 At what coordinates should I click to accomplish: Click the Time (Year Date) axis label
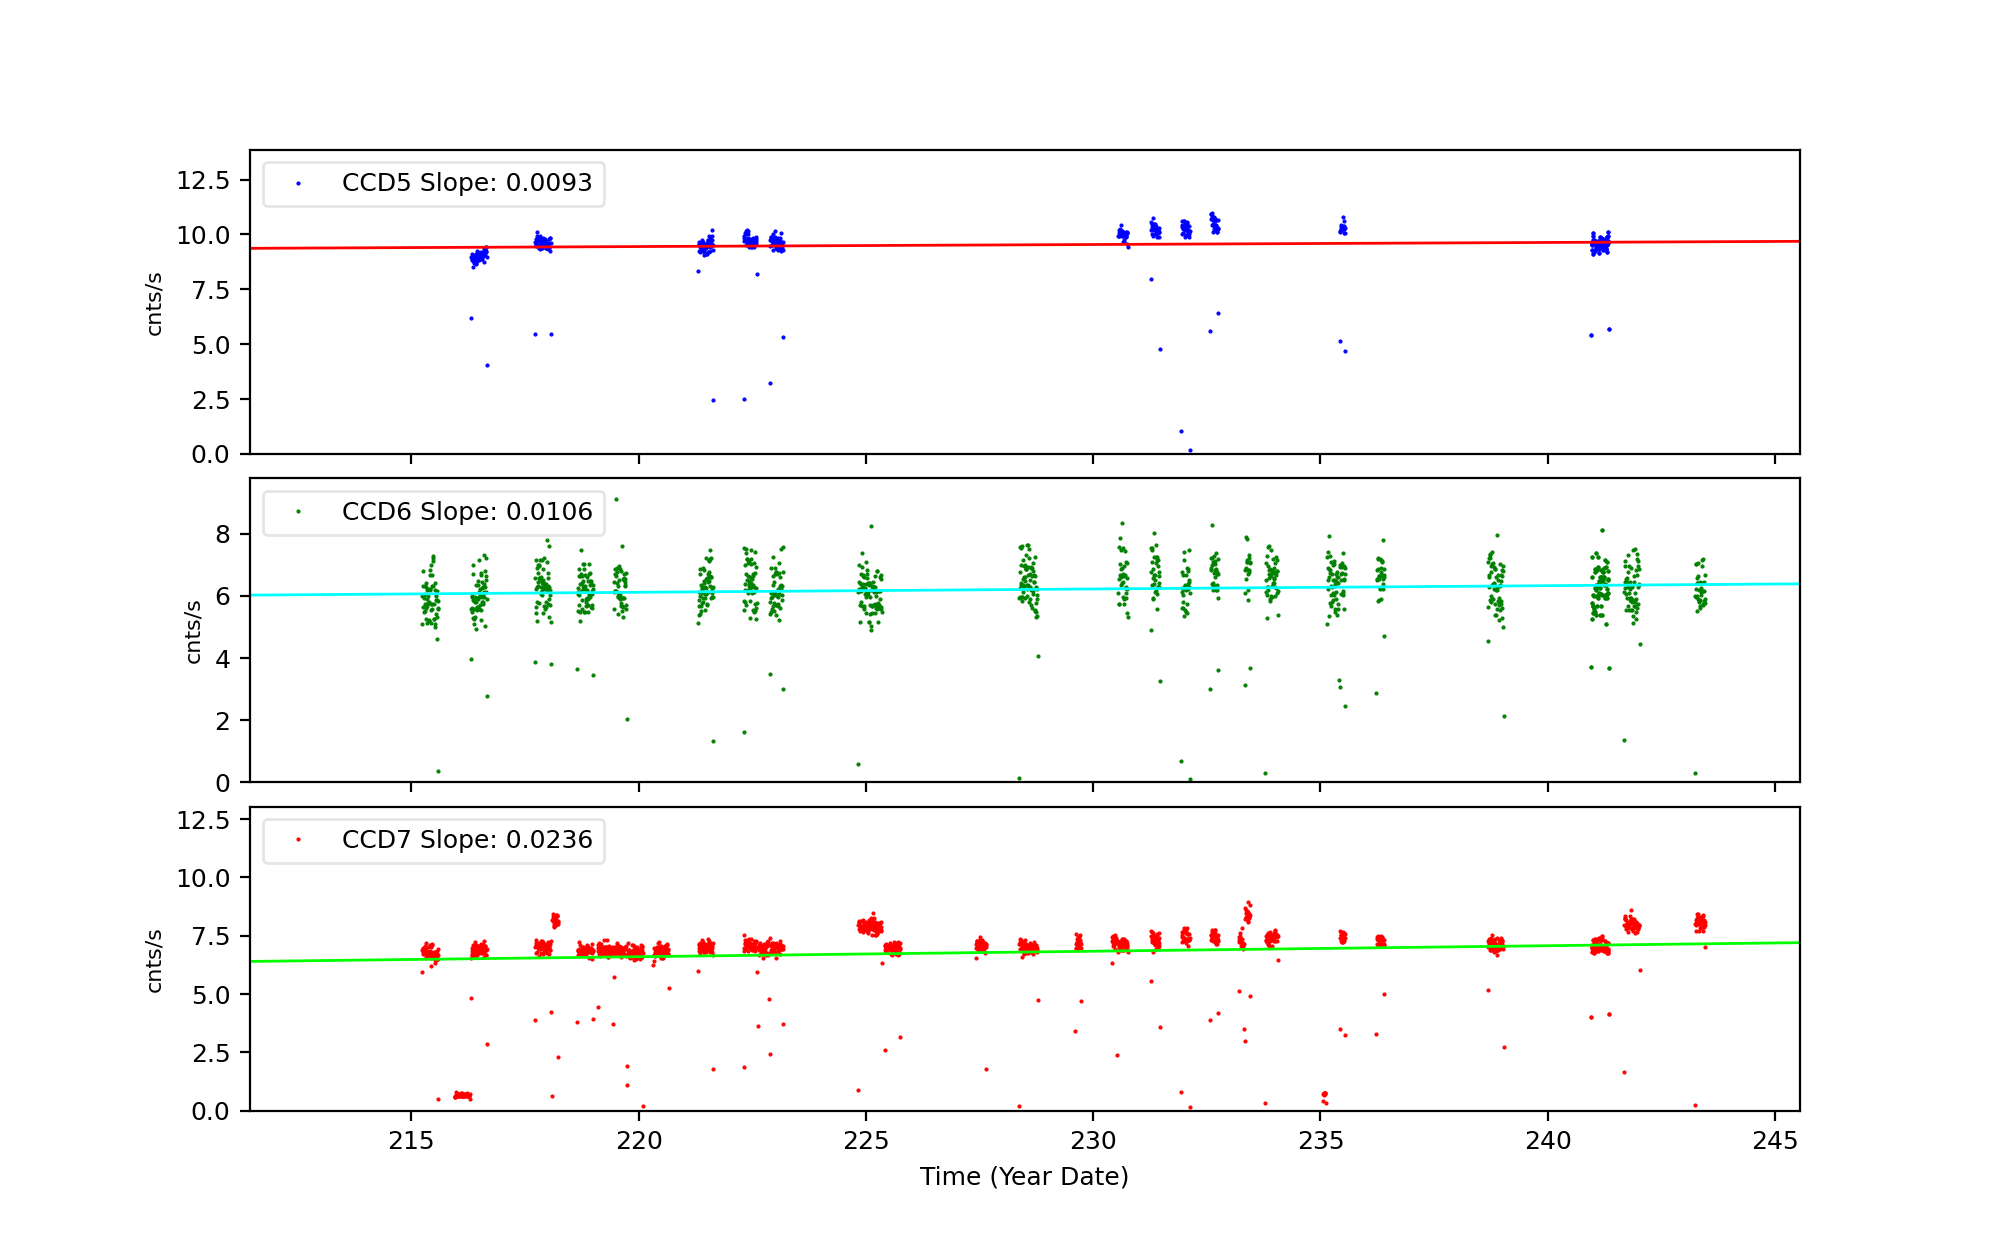point(1024,1177)
